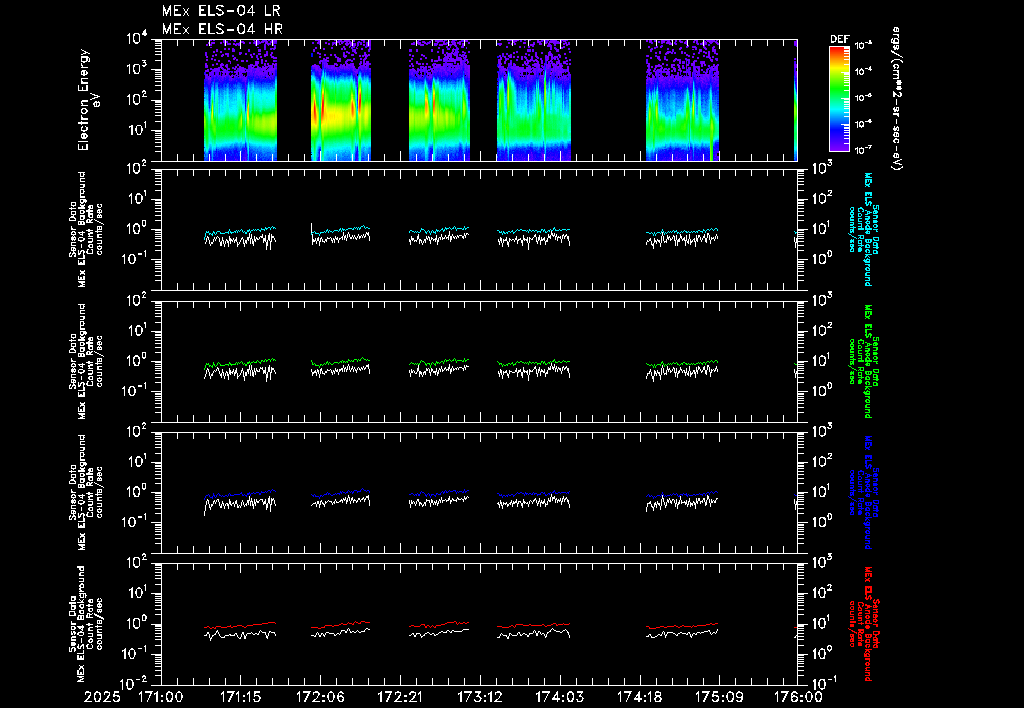Click the cyan background count rate label
The image size is (1024, 708).
(864, 229)
